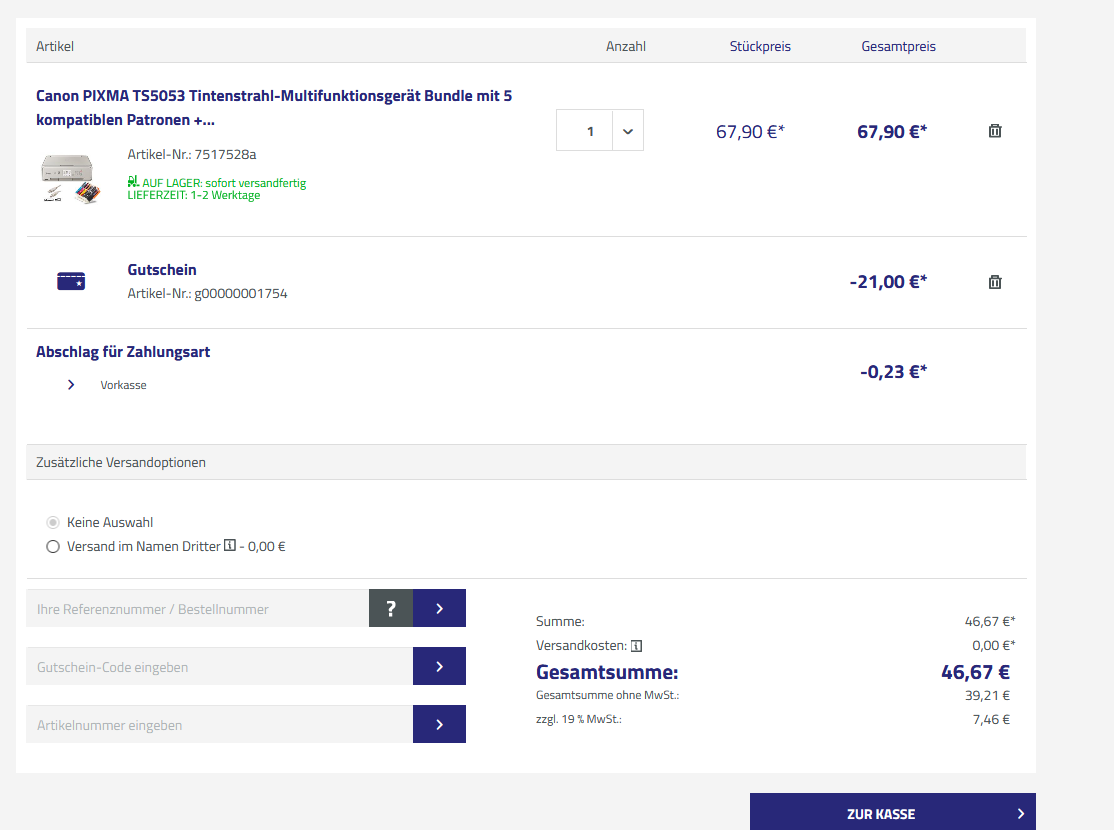Select Versand im Namen Dritter radio button
The width and height of the screenshot is (1114, 830).
(x=53, y=547)
